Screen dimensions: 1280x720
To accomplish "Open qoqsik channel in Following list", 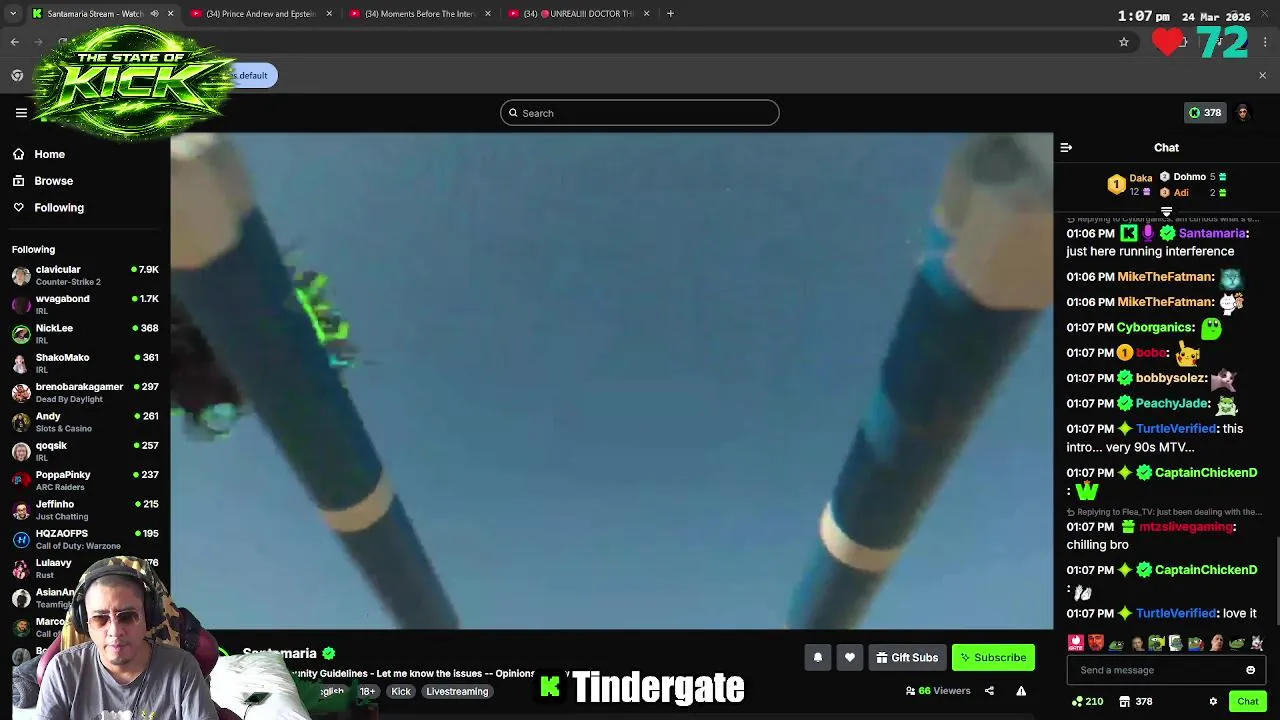I will coord(85,451).
